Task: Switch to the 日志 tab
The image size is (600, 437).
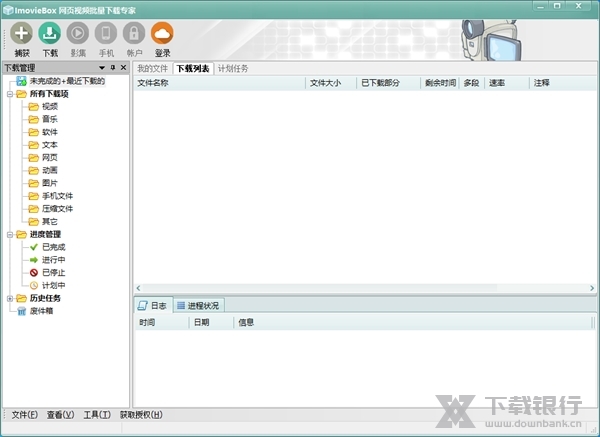Action: (153, 305)
